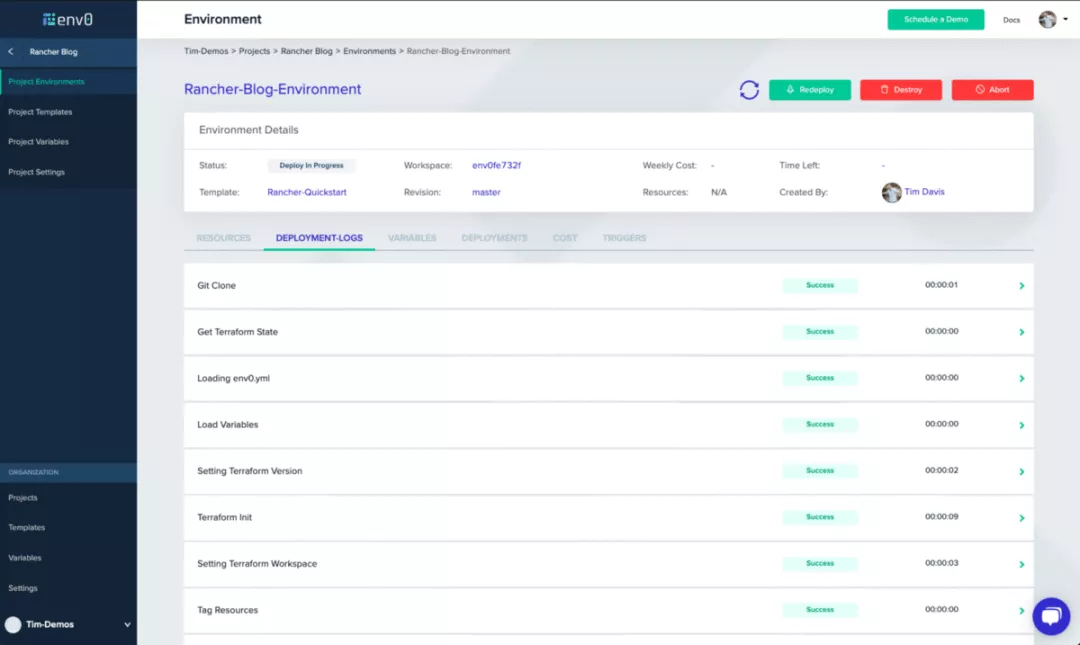Expand the Loading env0.yml step
The height and width of the screenshot is (645, 1080).
click(1021, 378)
